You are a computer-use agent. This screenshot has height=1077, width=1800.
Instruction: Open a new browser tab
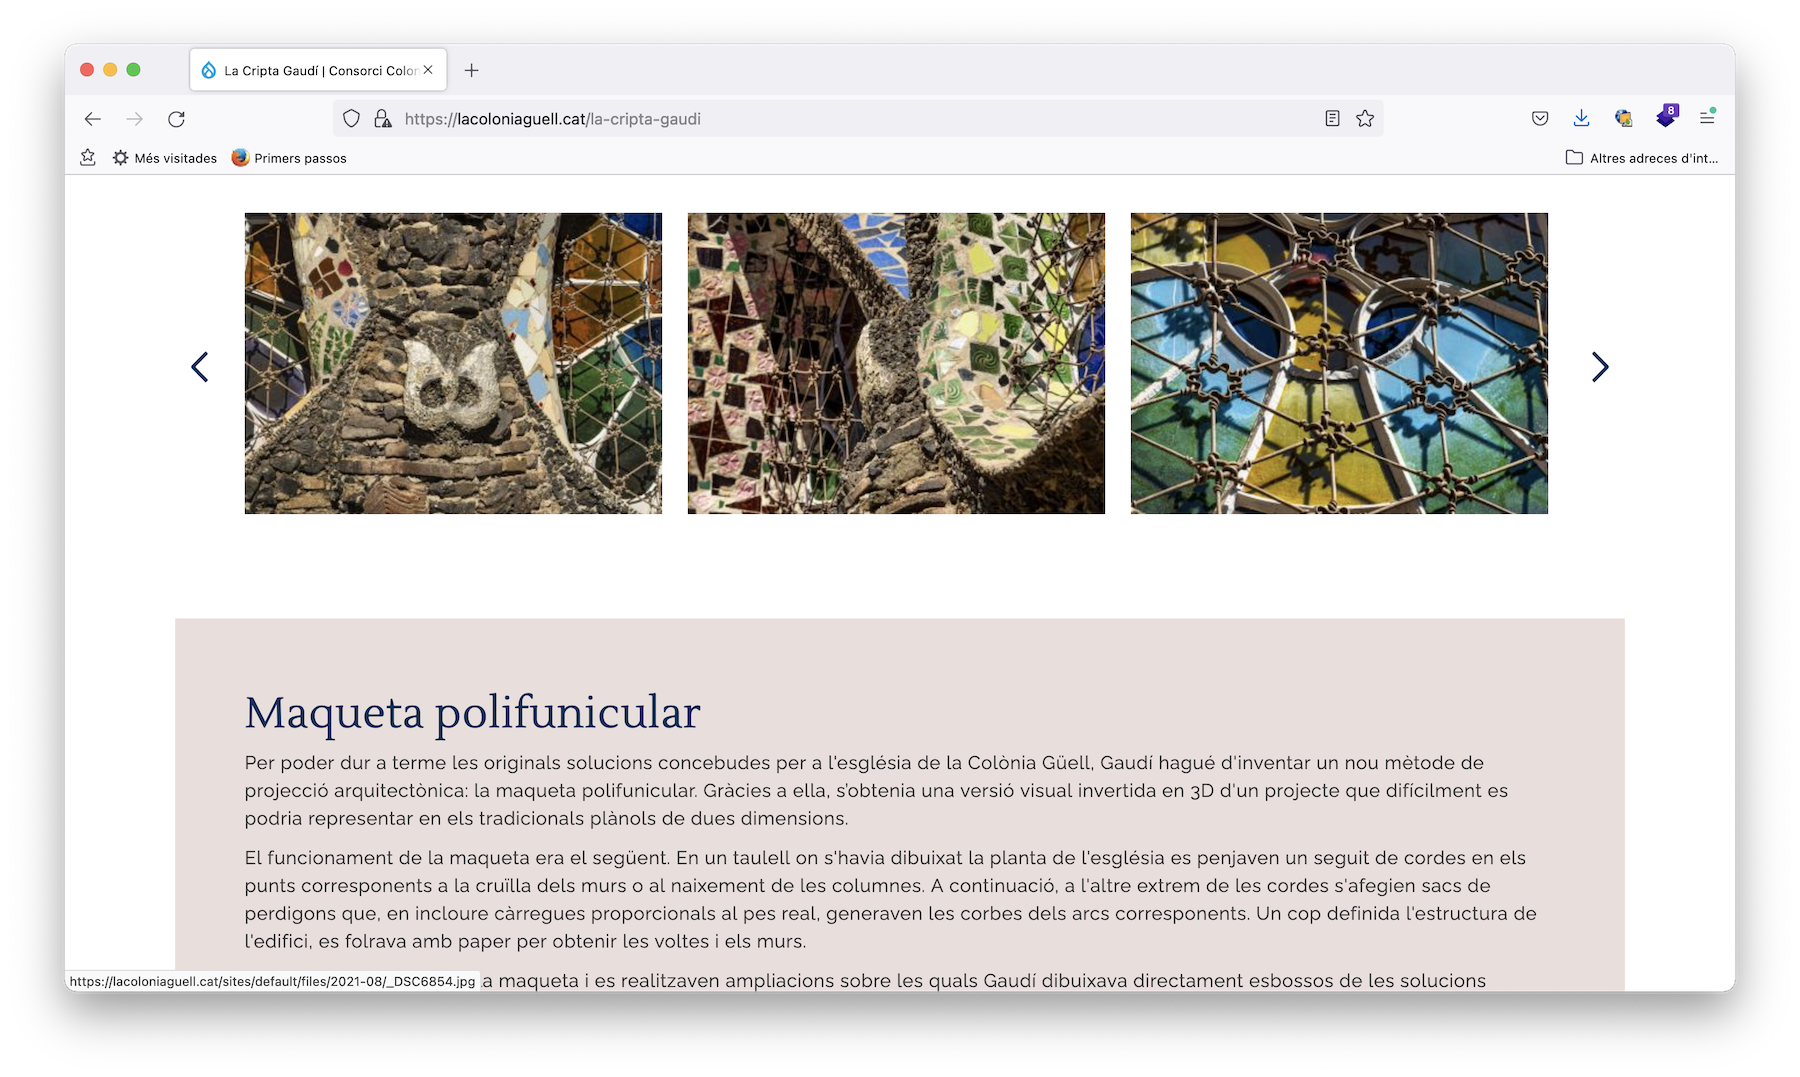(x=472, y=70)
